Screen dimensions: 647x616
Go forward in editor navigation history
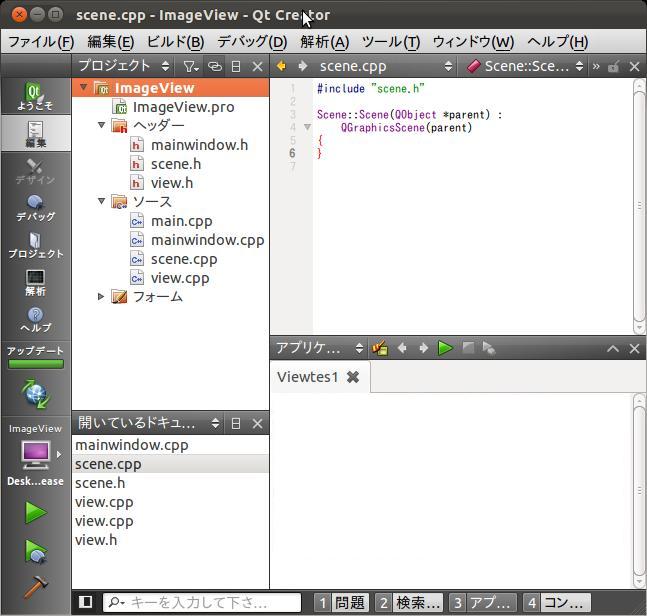[302, 66]
